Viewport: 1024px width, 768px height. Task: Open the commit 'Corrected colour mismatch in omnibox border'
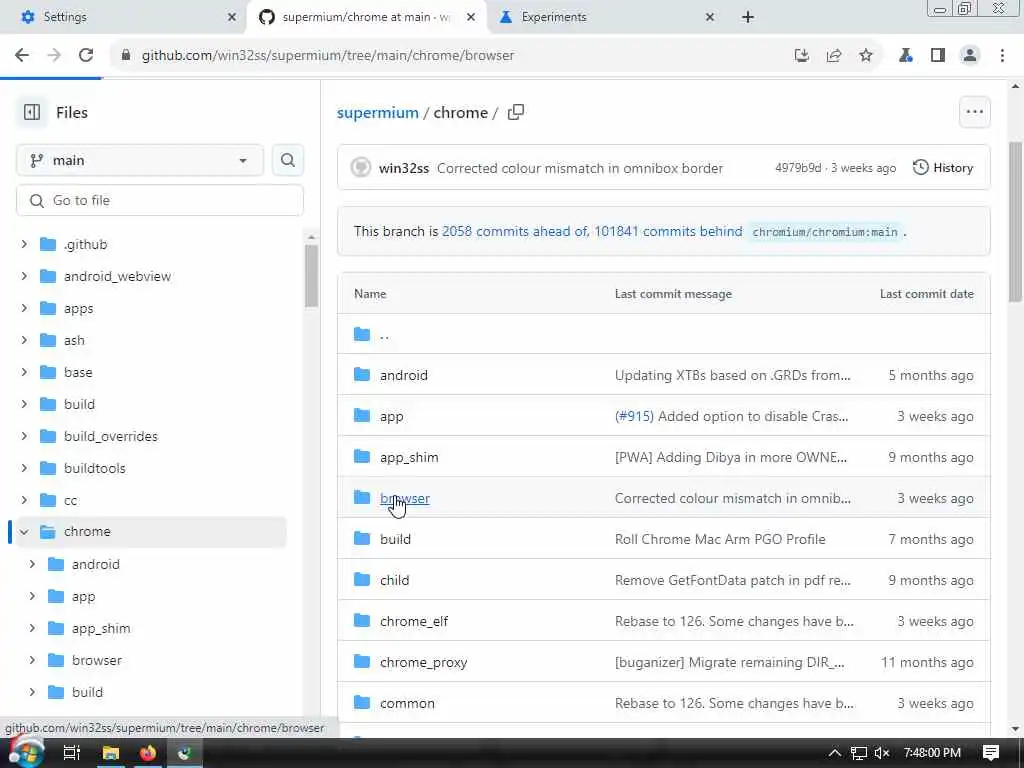tap(580, 168)
